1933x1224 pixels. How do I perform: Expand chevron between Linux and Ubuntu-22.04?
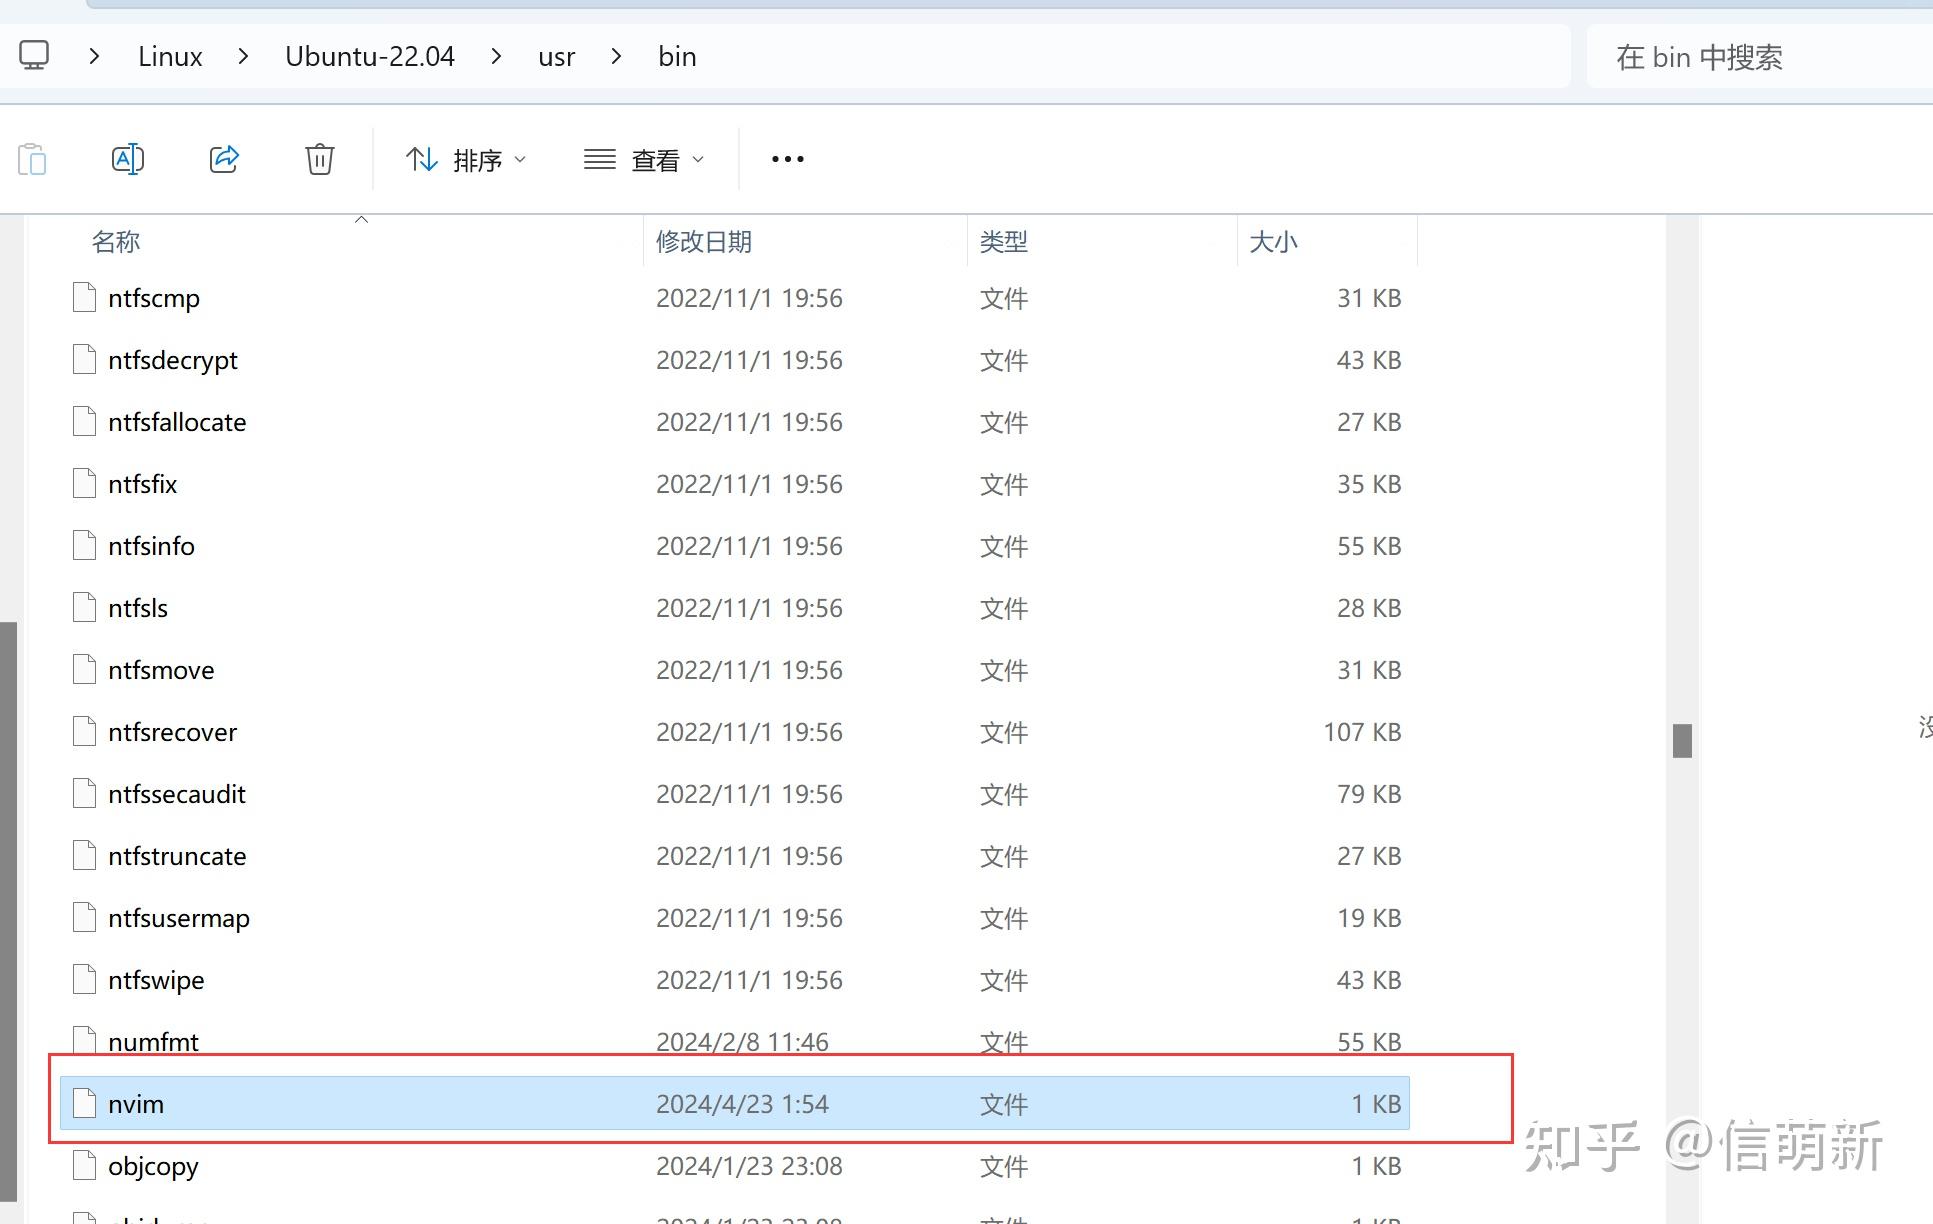pos(243,56)
